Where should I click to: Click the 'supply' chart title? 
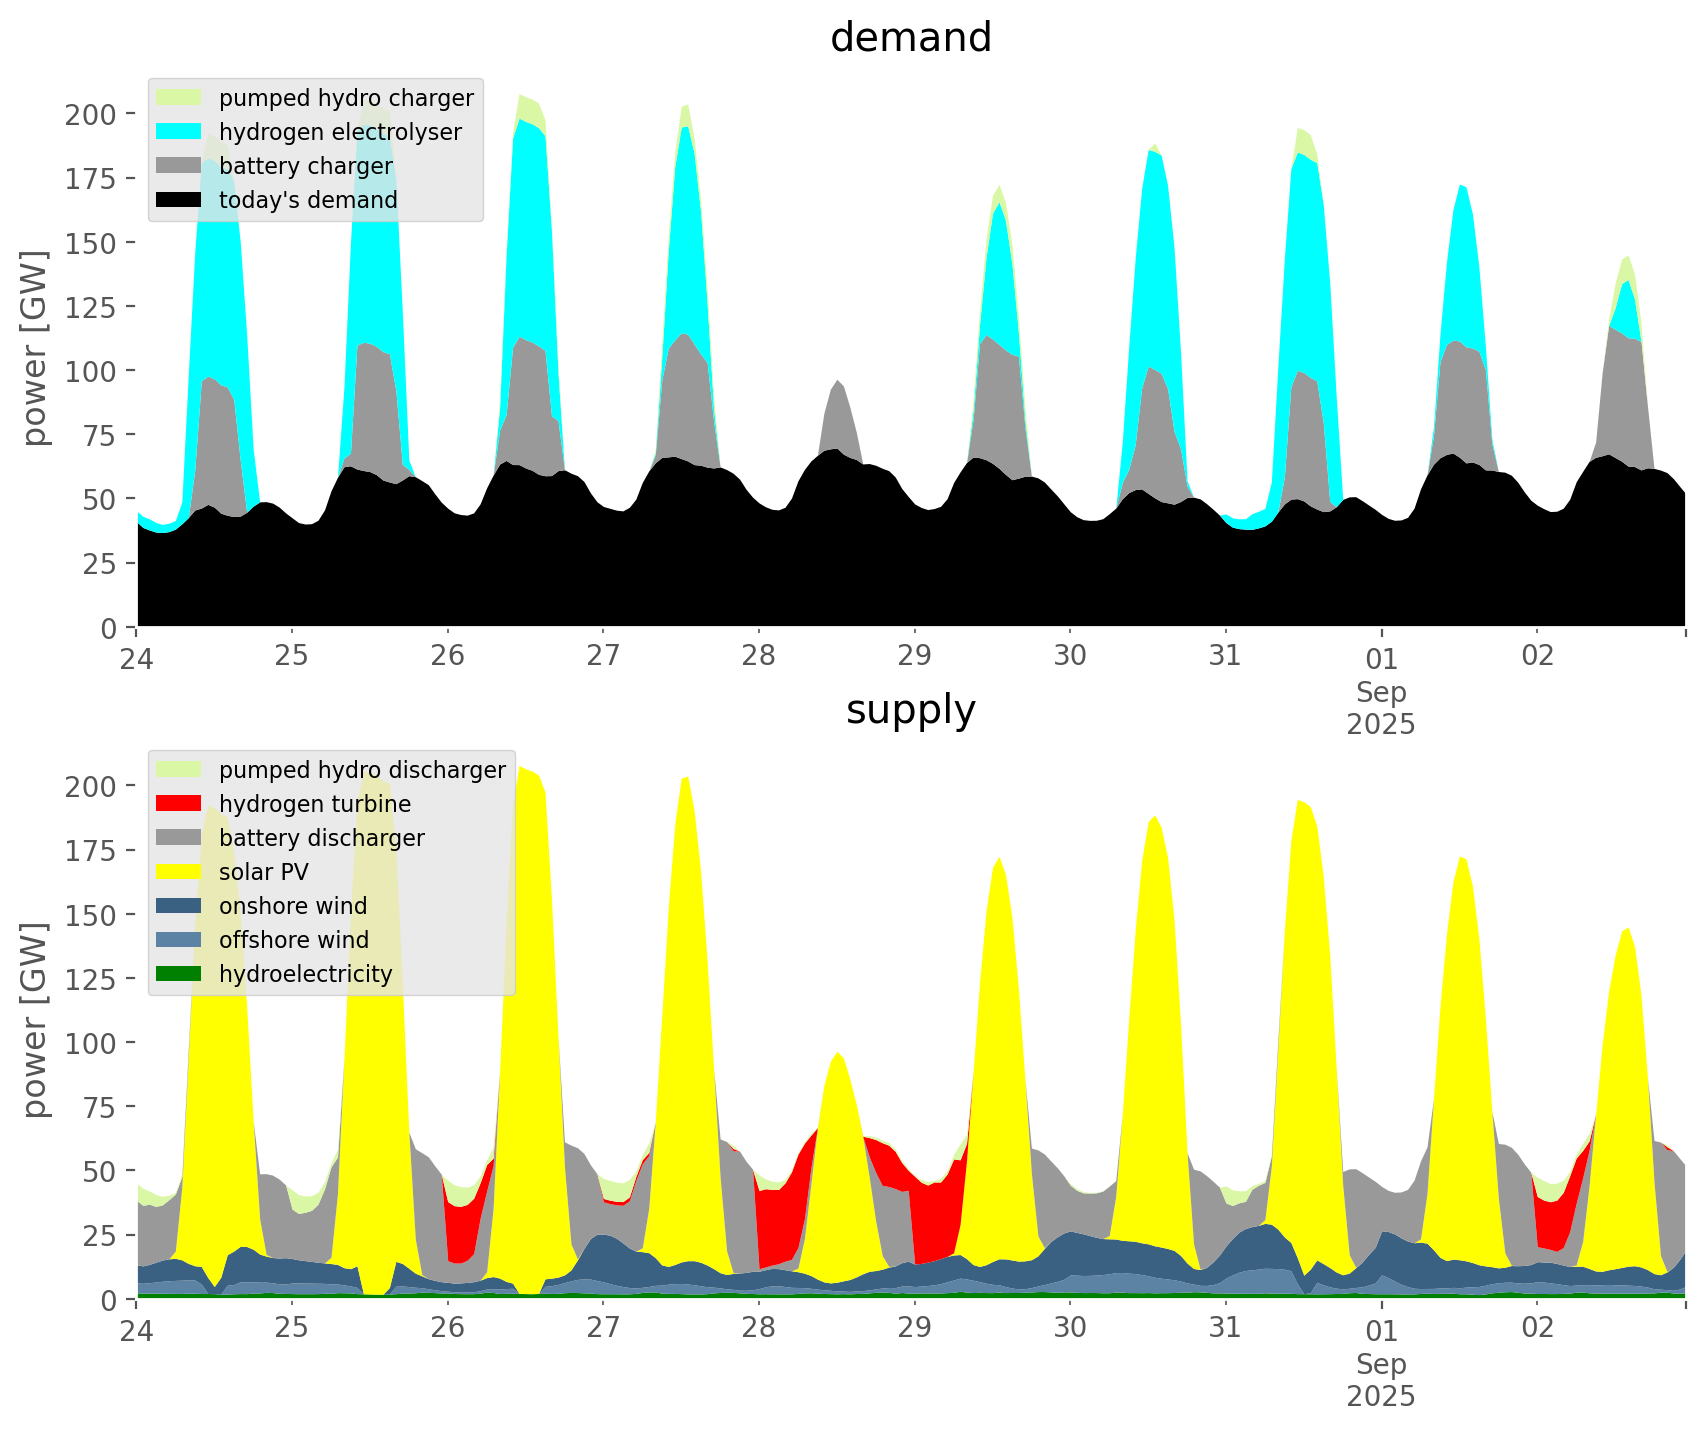coord(910,710)
